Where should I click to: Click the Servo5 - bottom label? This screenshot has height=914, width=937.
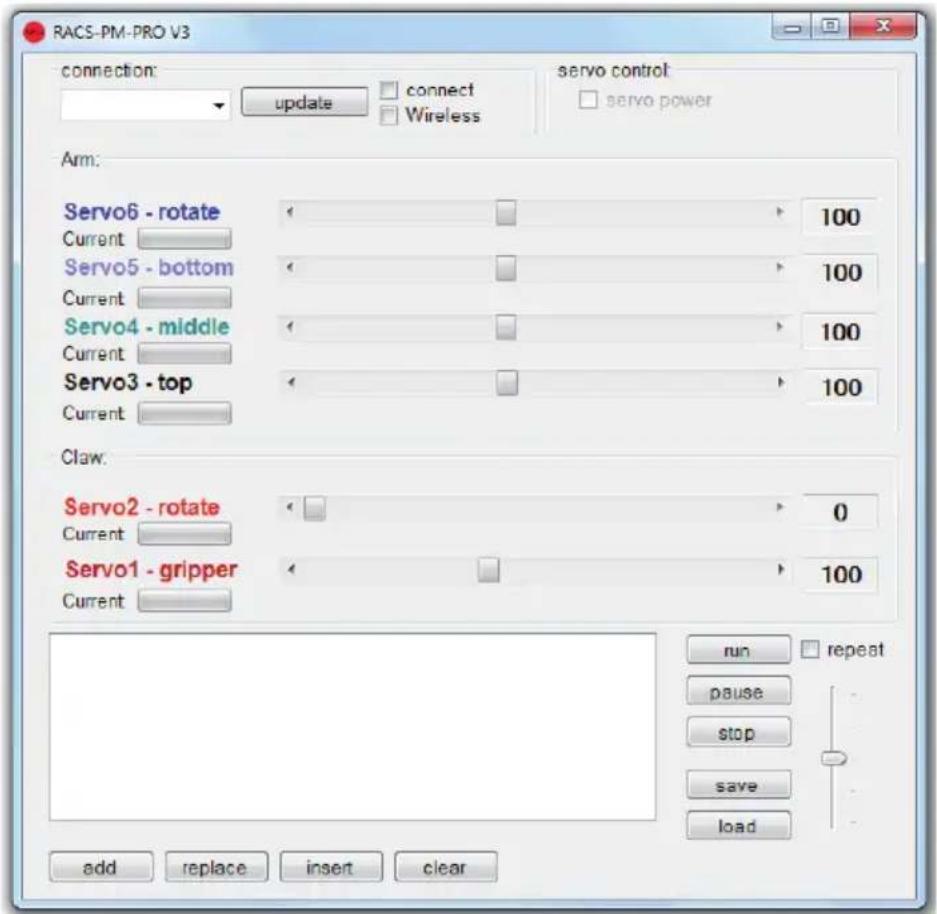[149, 268]
